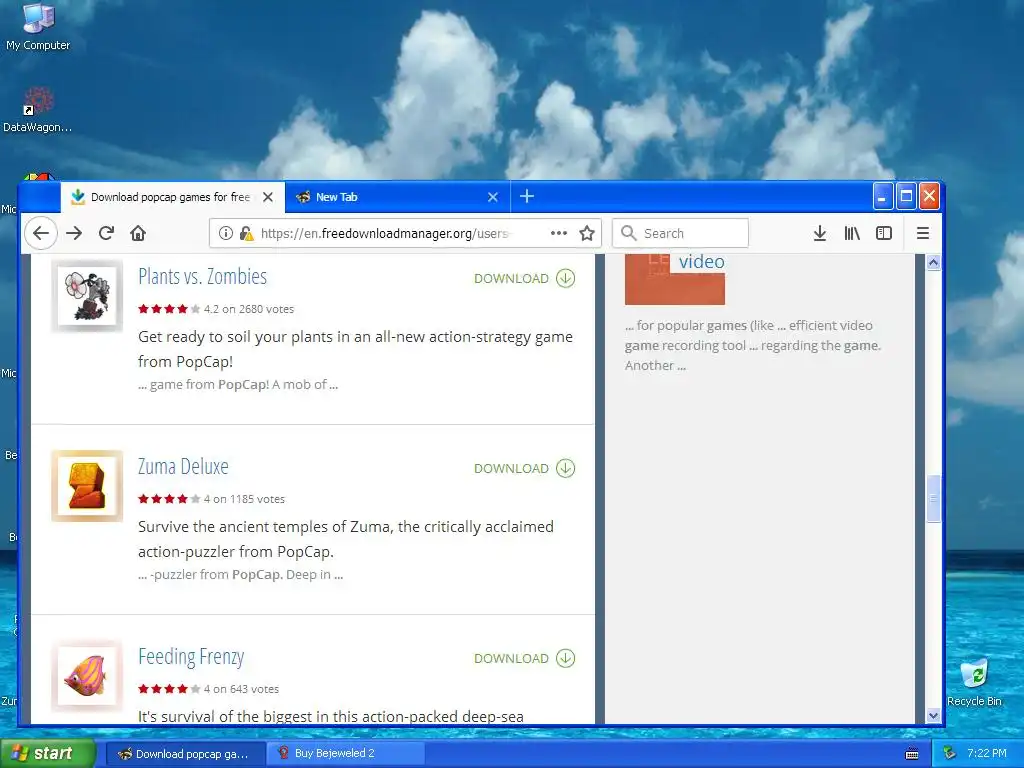Minimize the Firefox window

[882, 196]
